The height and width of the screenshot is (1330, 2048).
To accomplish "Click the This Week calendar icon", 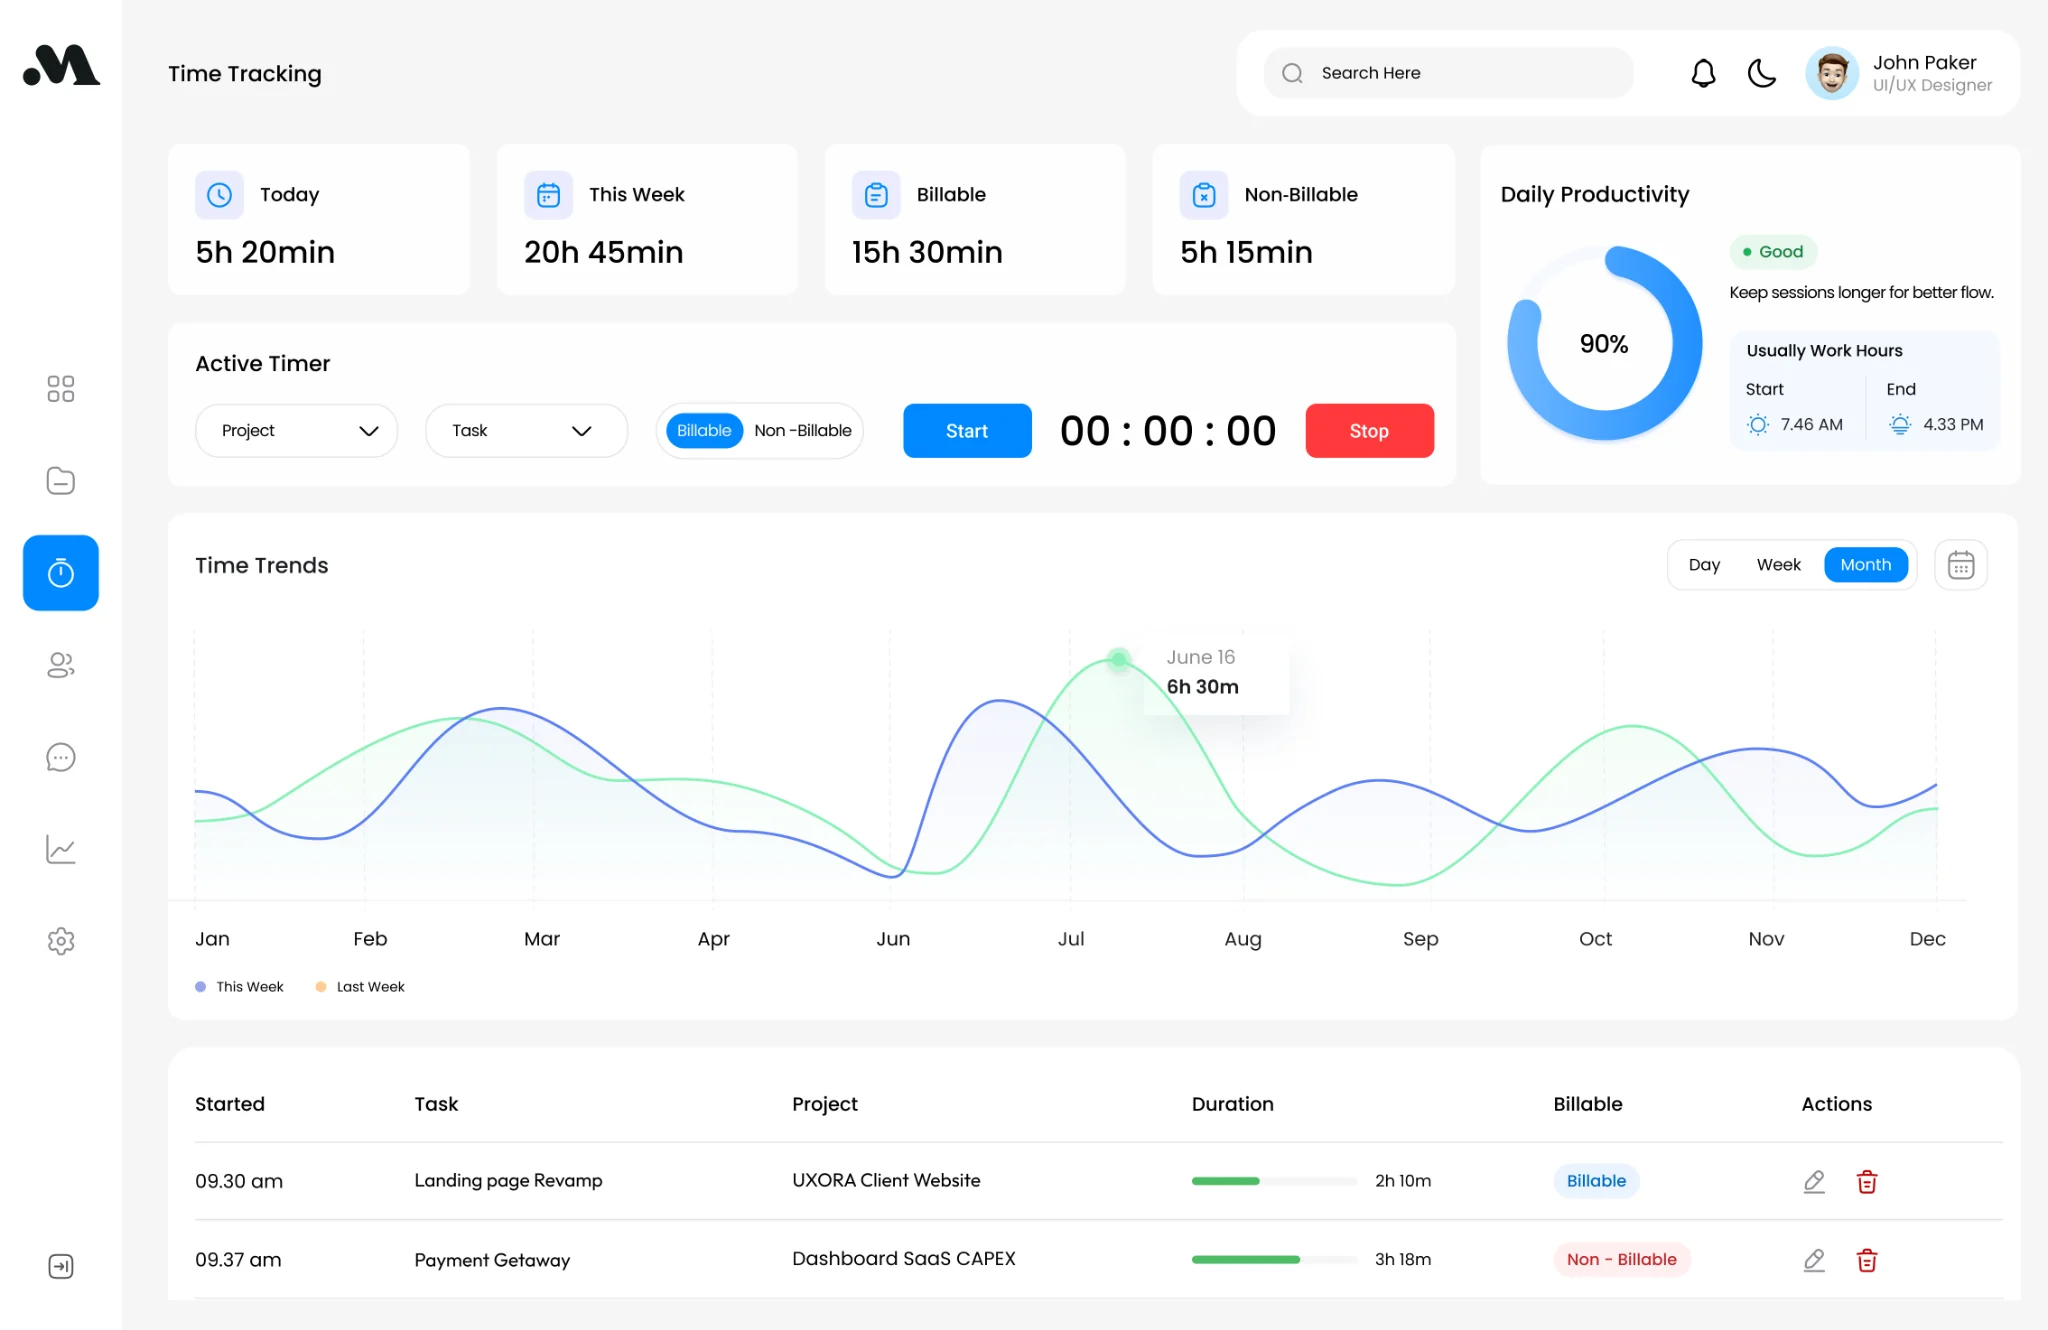I will pos(548,194).
